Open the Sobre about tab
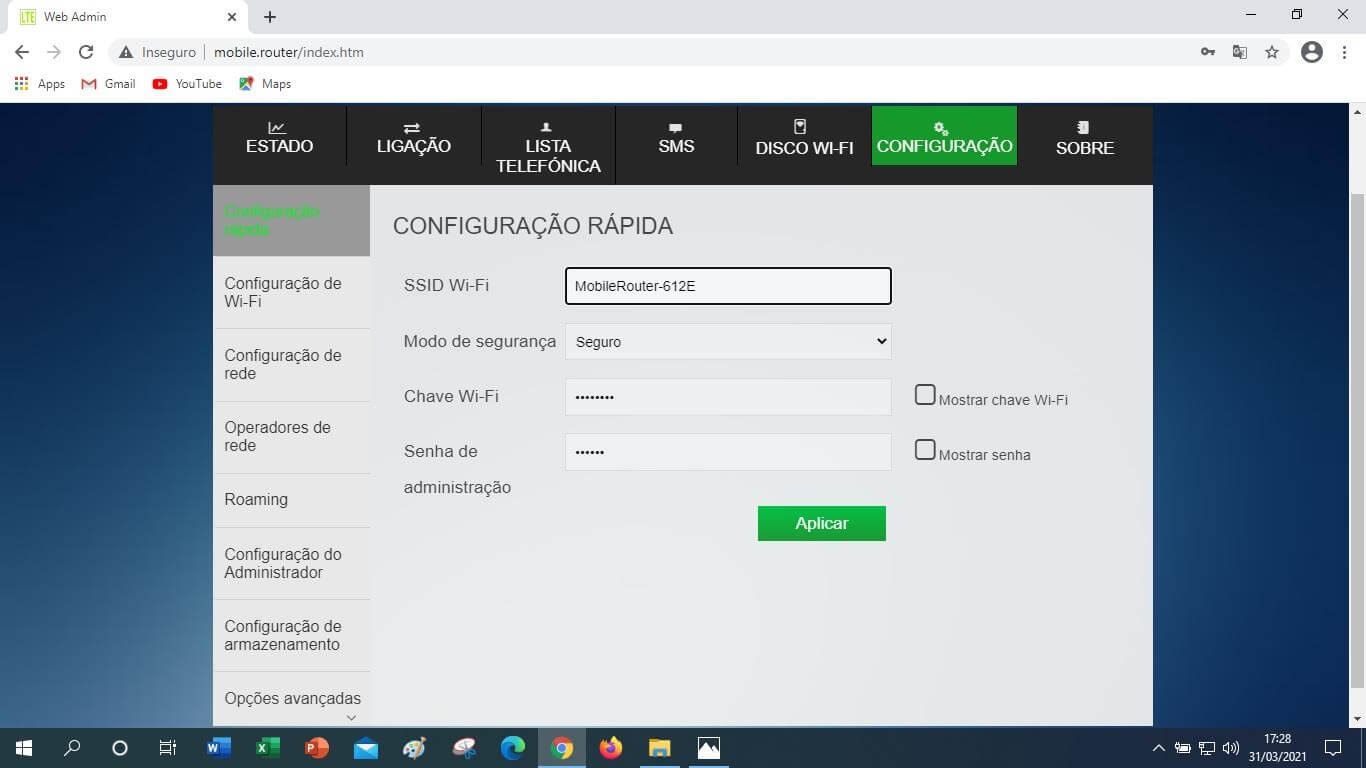The image size is (1366, 768). click(1084, 138)
